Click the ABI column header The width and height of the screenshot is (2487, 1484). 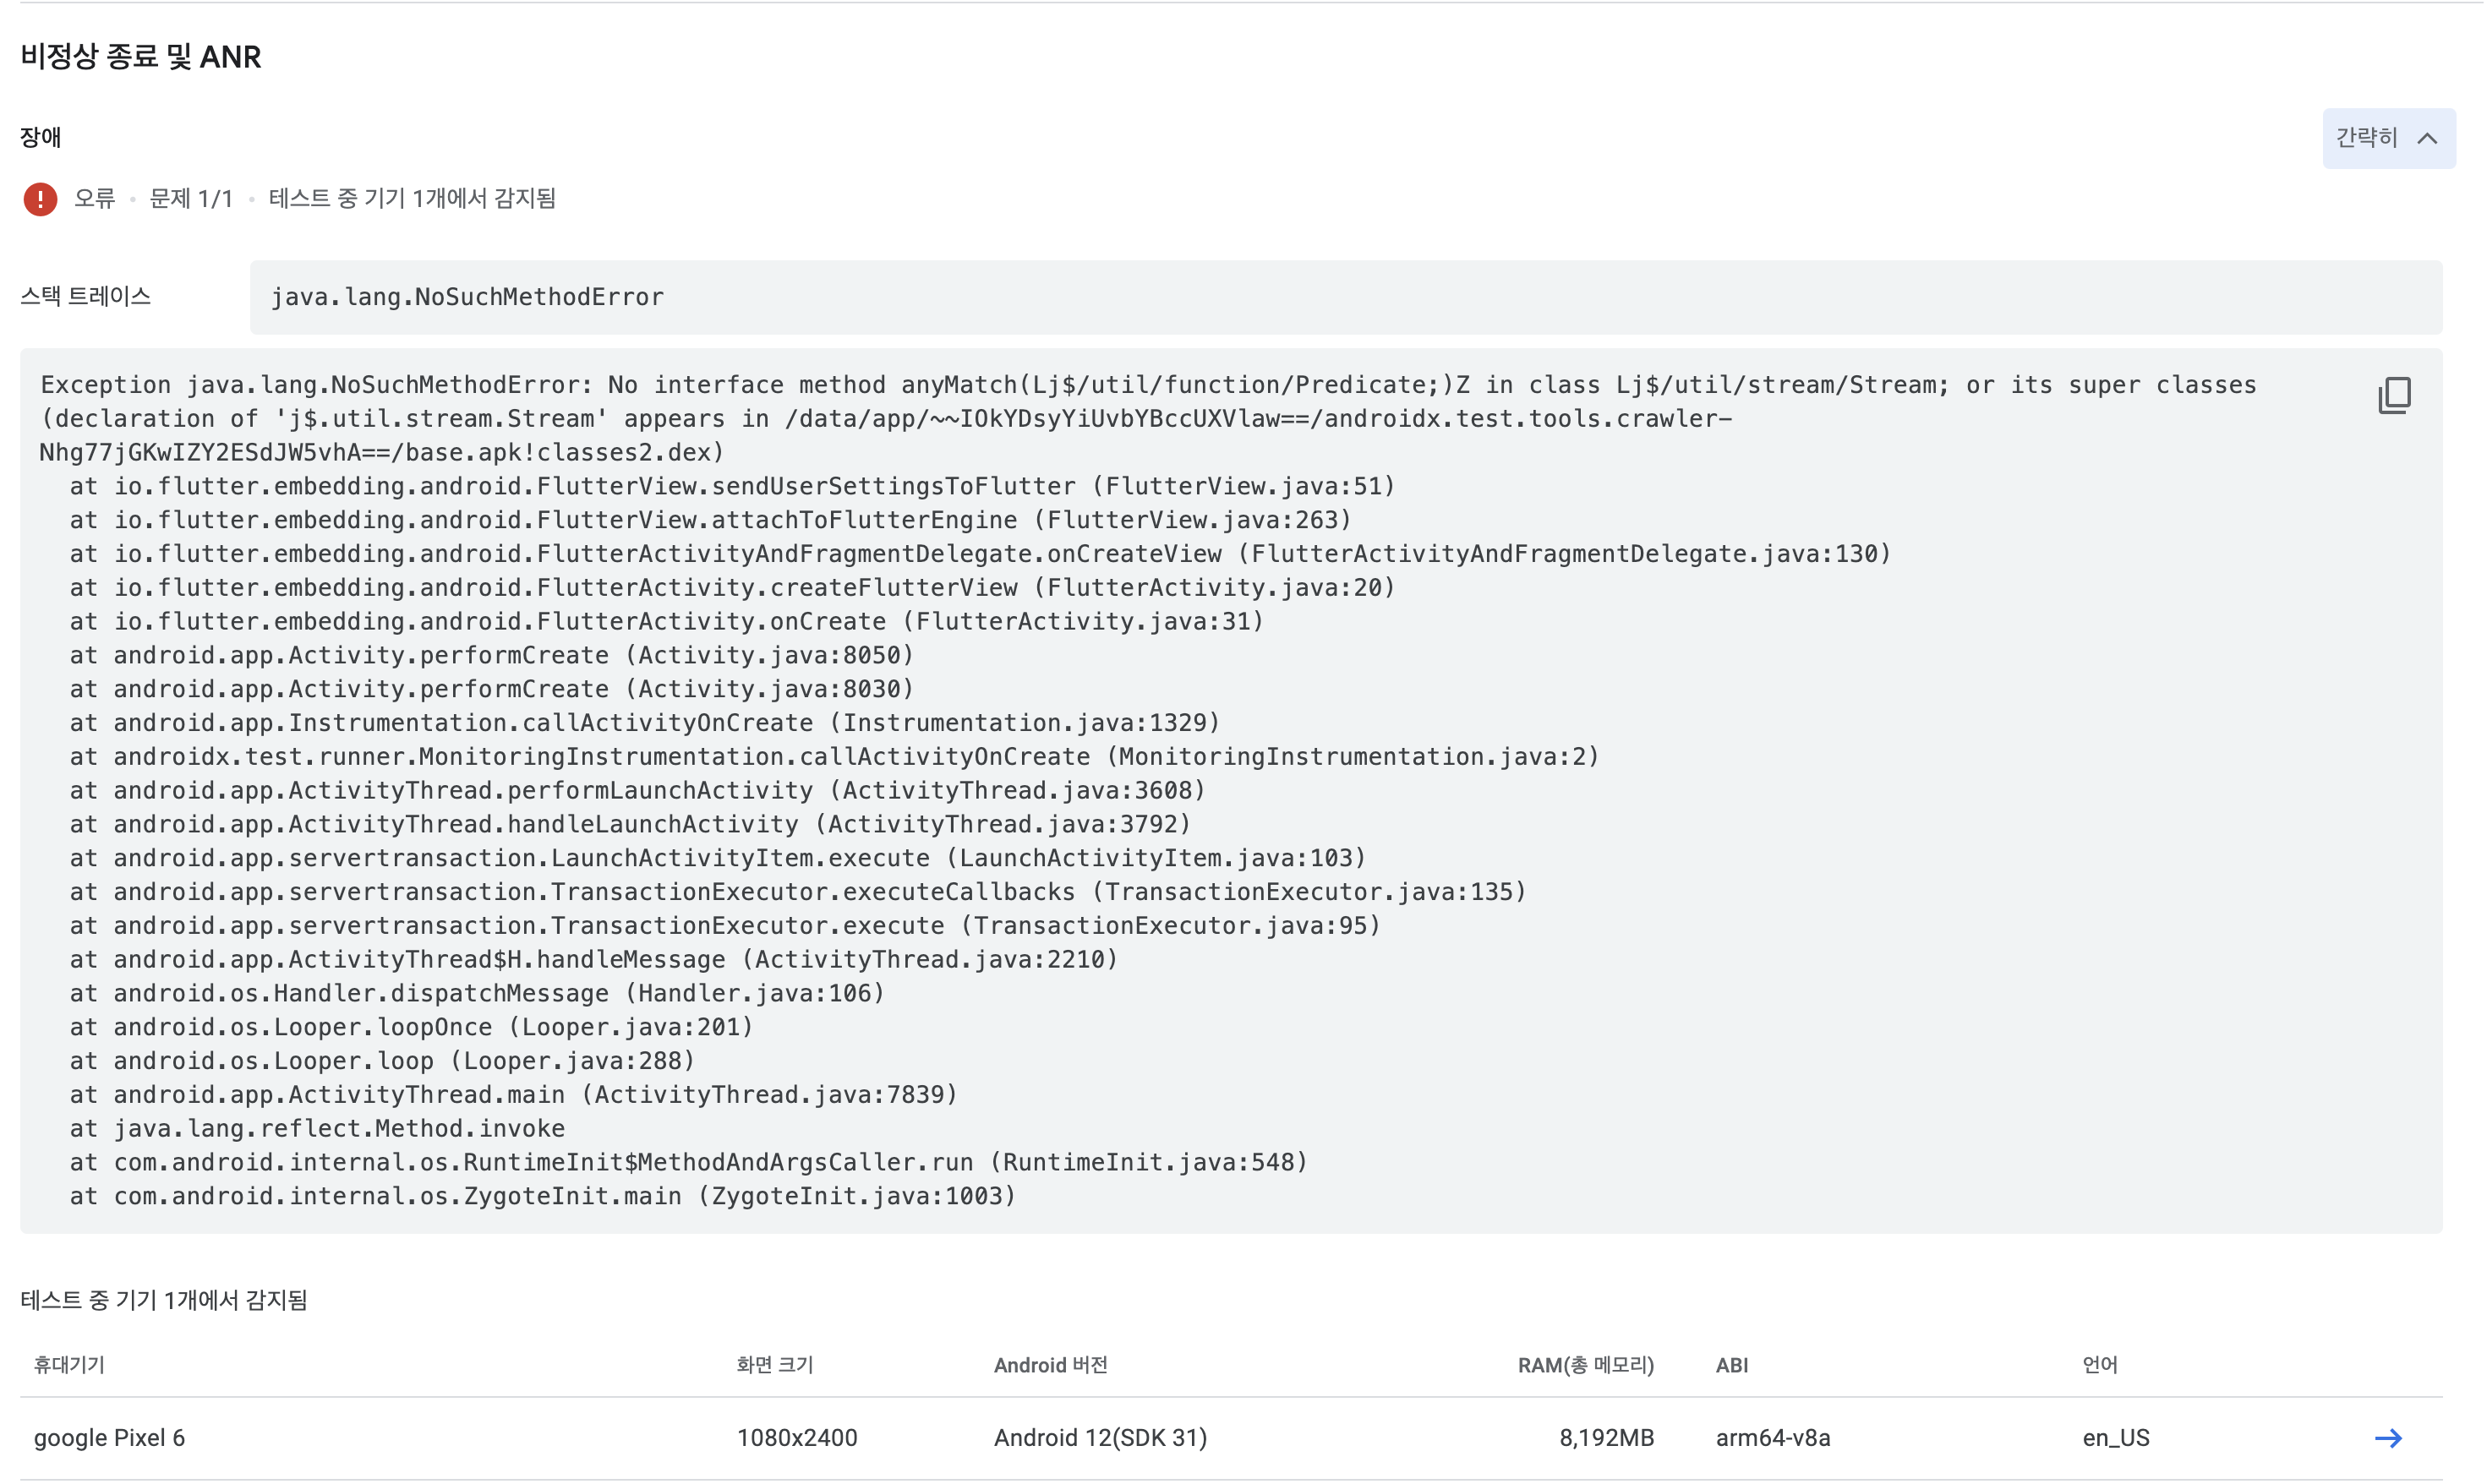pyautogui.click(x=1731, y=1365)
